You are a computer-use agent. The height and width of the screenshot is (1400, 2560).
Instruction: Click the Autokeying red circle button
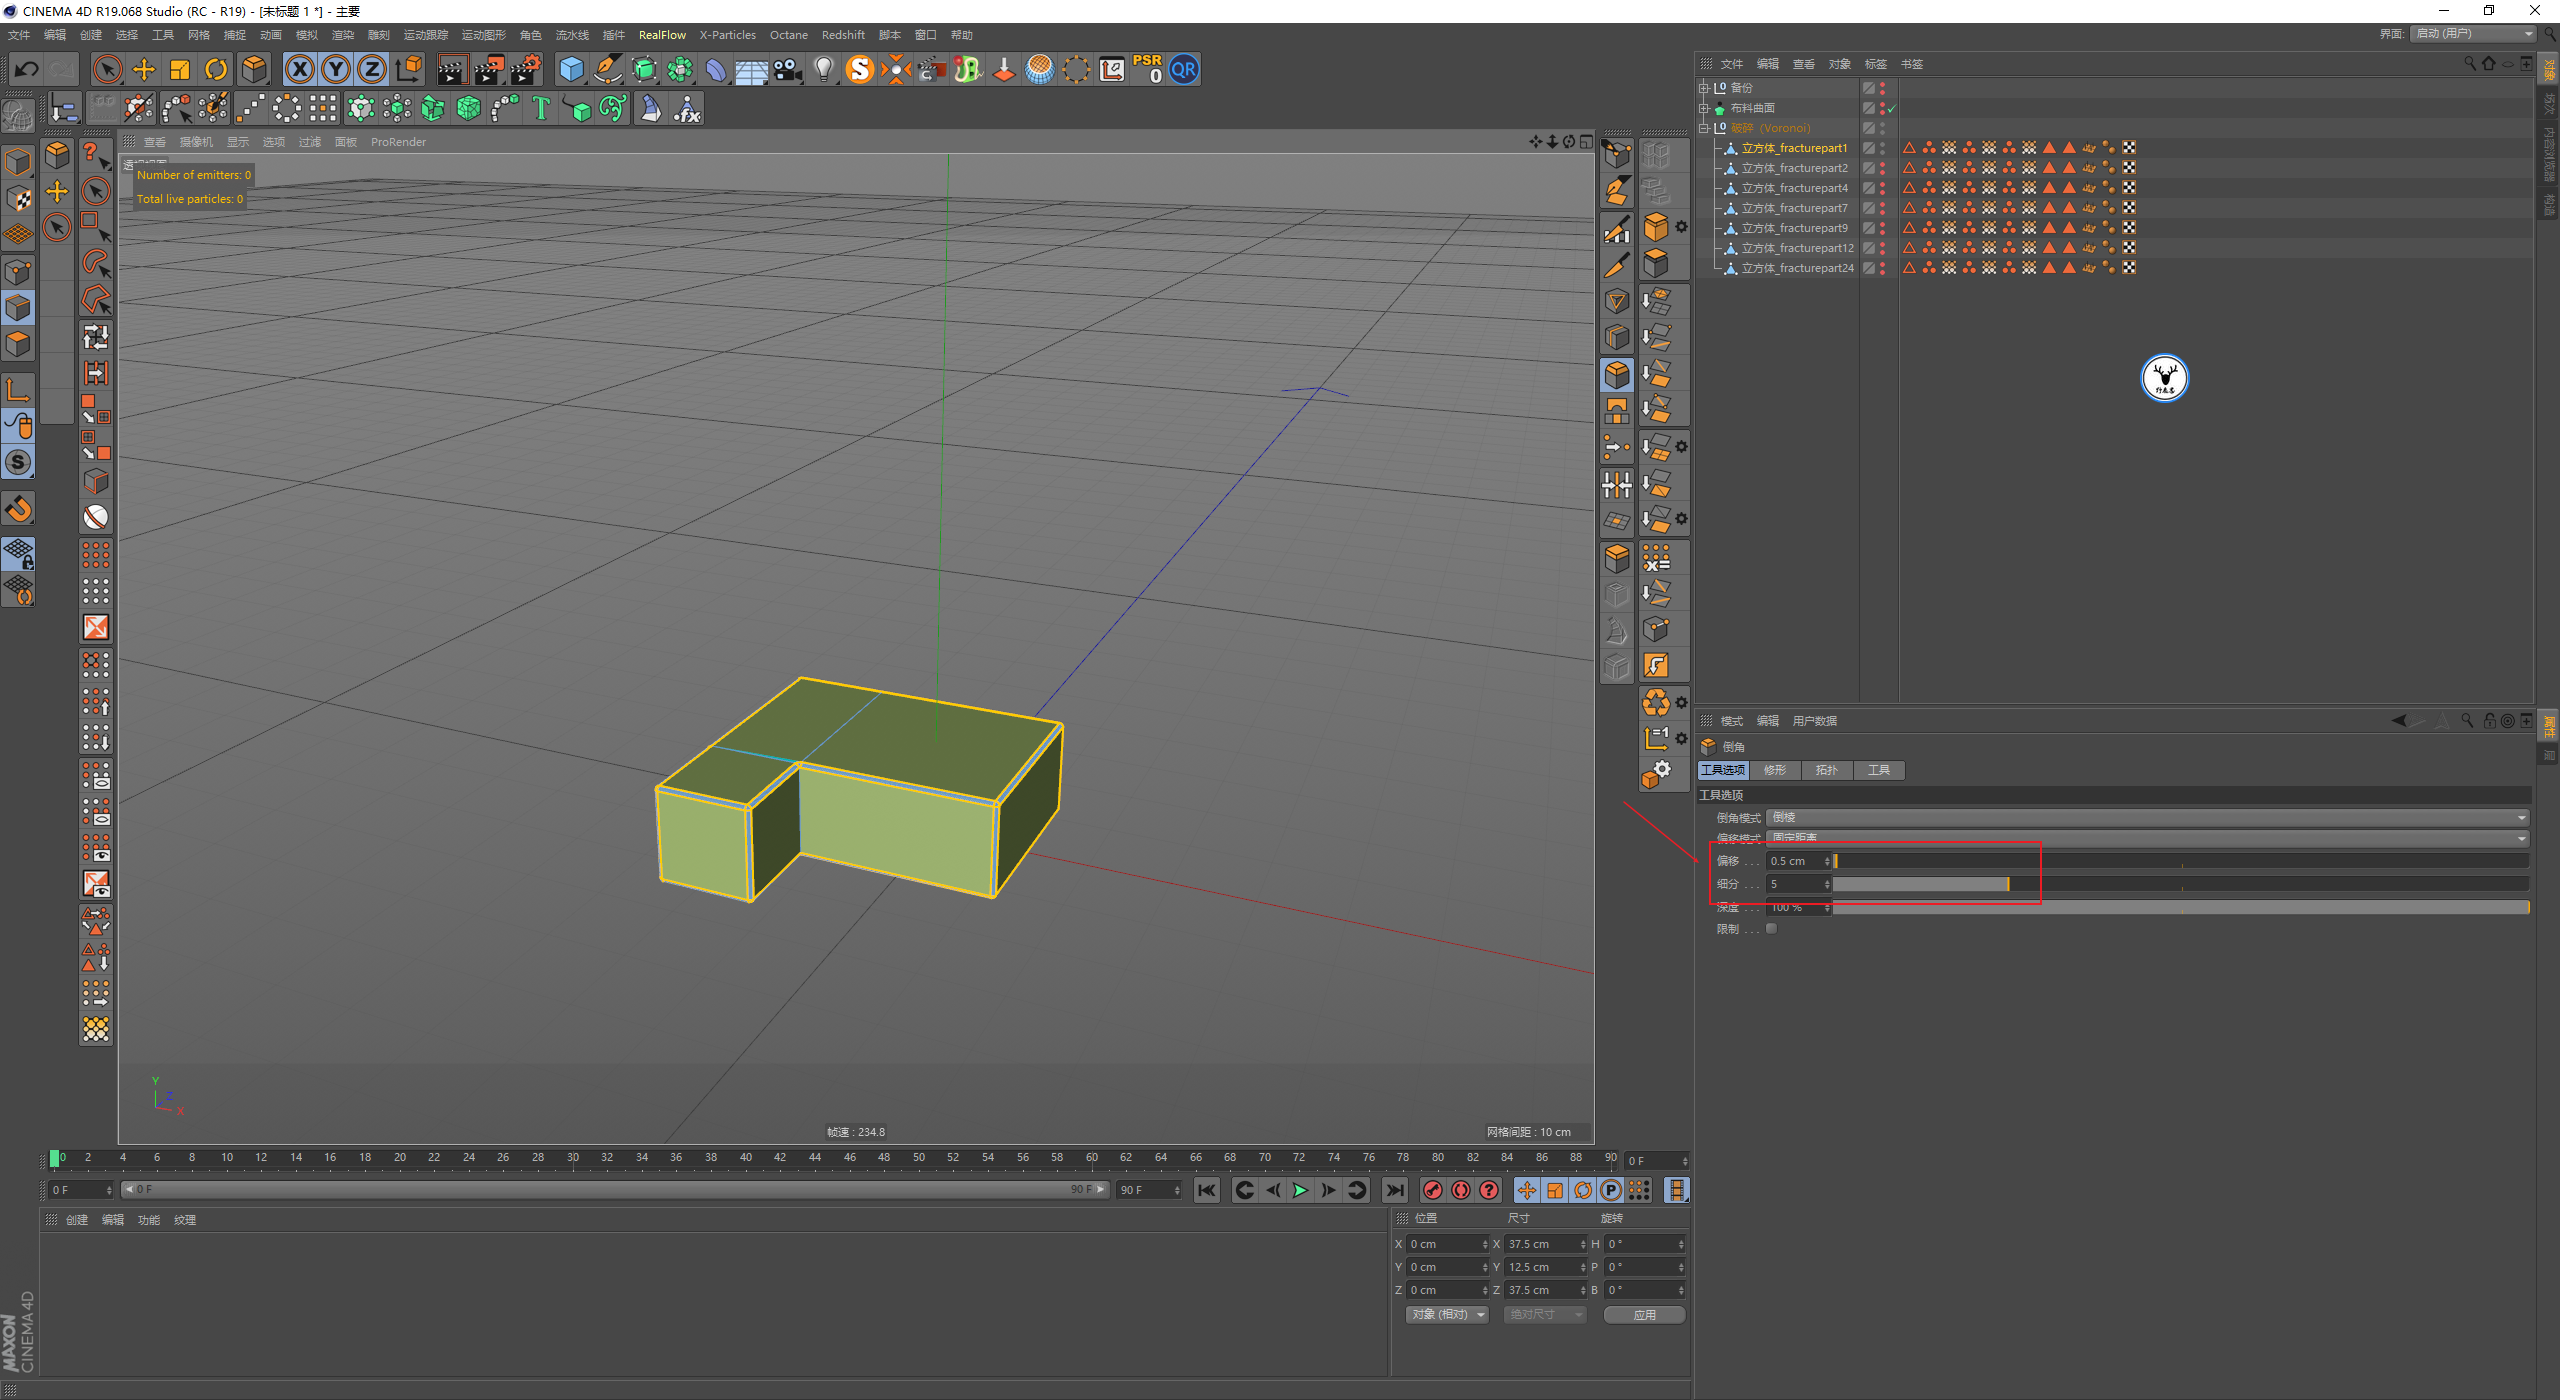[1461, 1190]
